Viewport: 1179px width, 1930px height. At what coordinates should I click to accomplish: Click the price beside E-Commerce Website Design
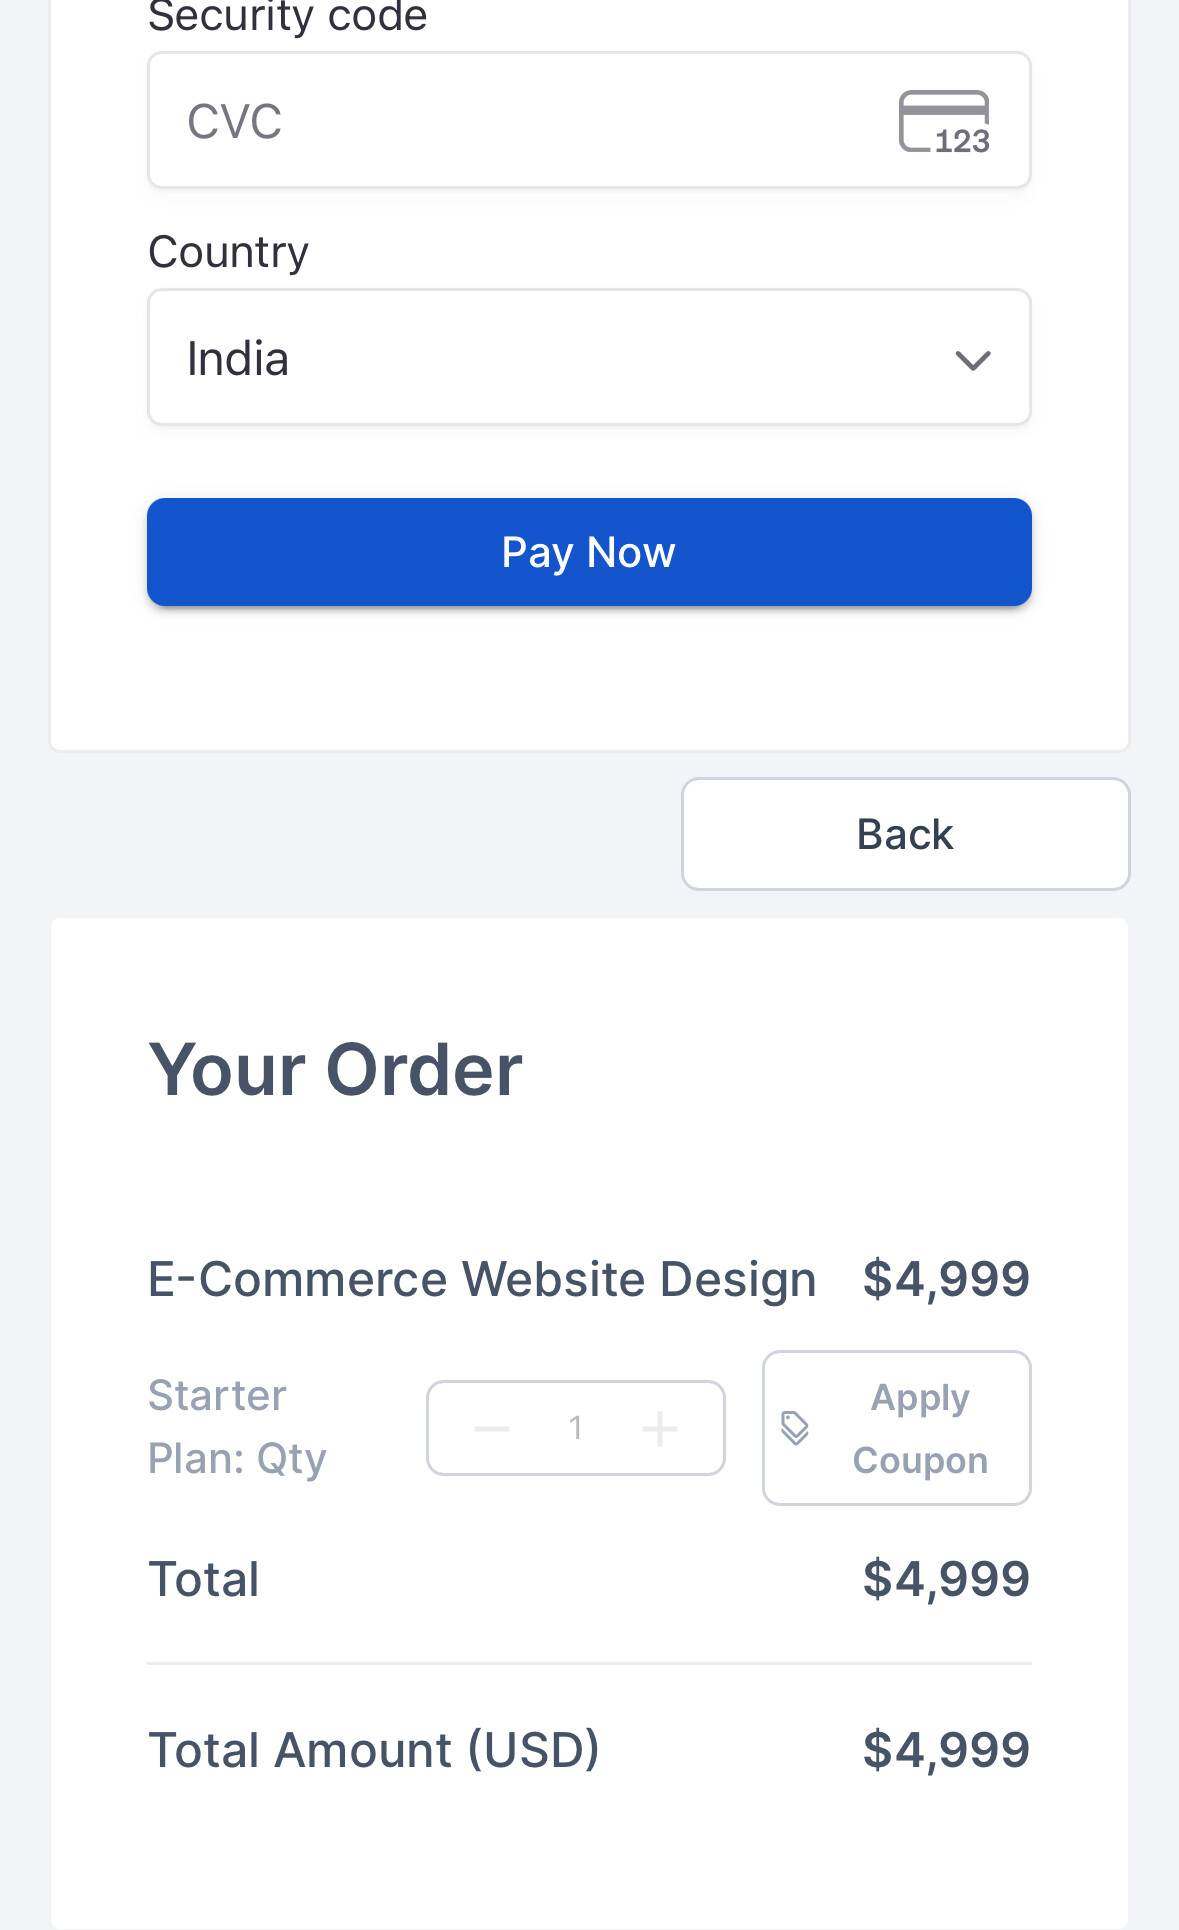pyautogui.click(x=946, y=1279)
